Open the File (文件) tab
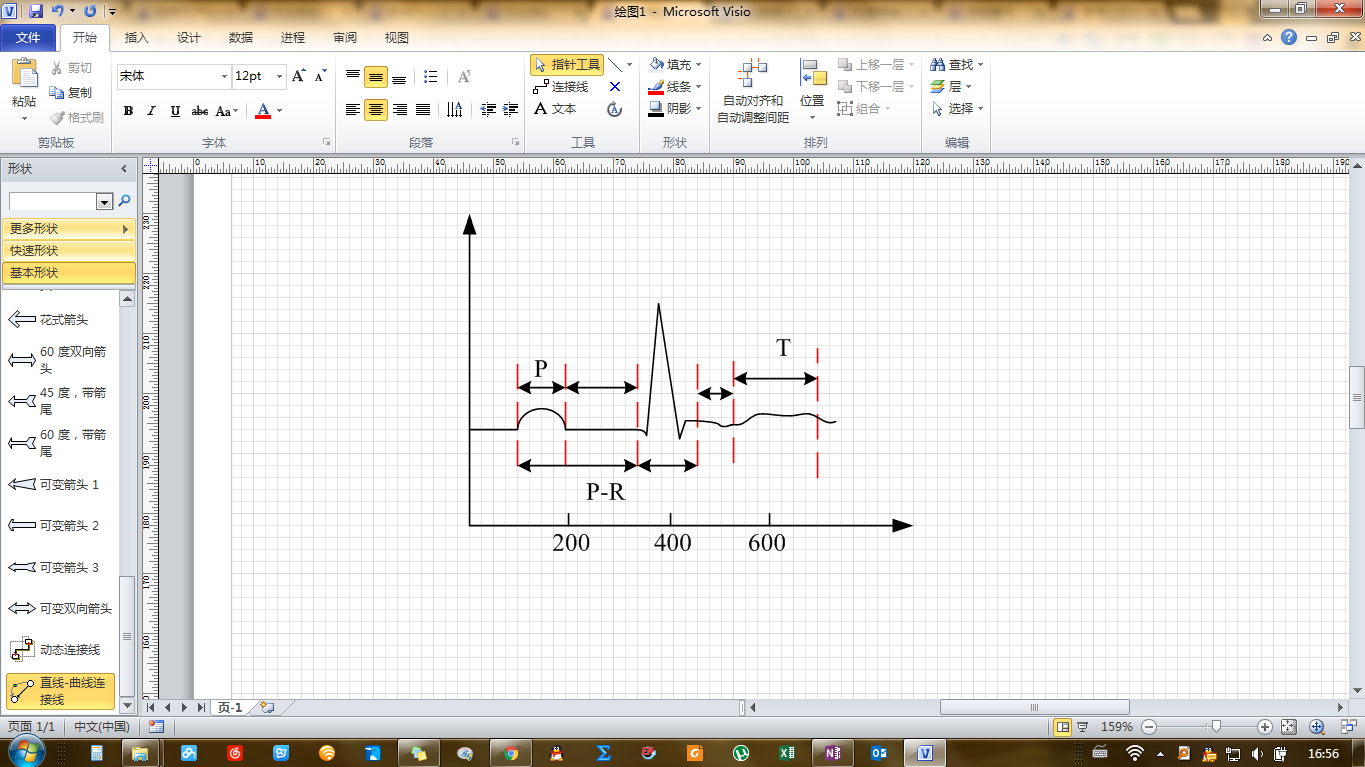1365x767 pixels. (x=28, y=38)
